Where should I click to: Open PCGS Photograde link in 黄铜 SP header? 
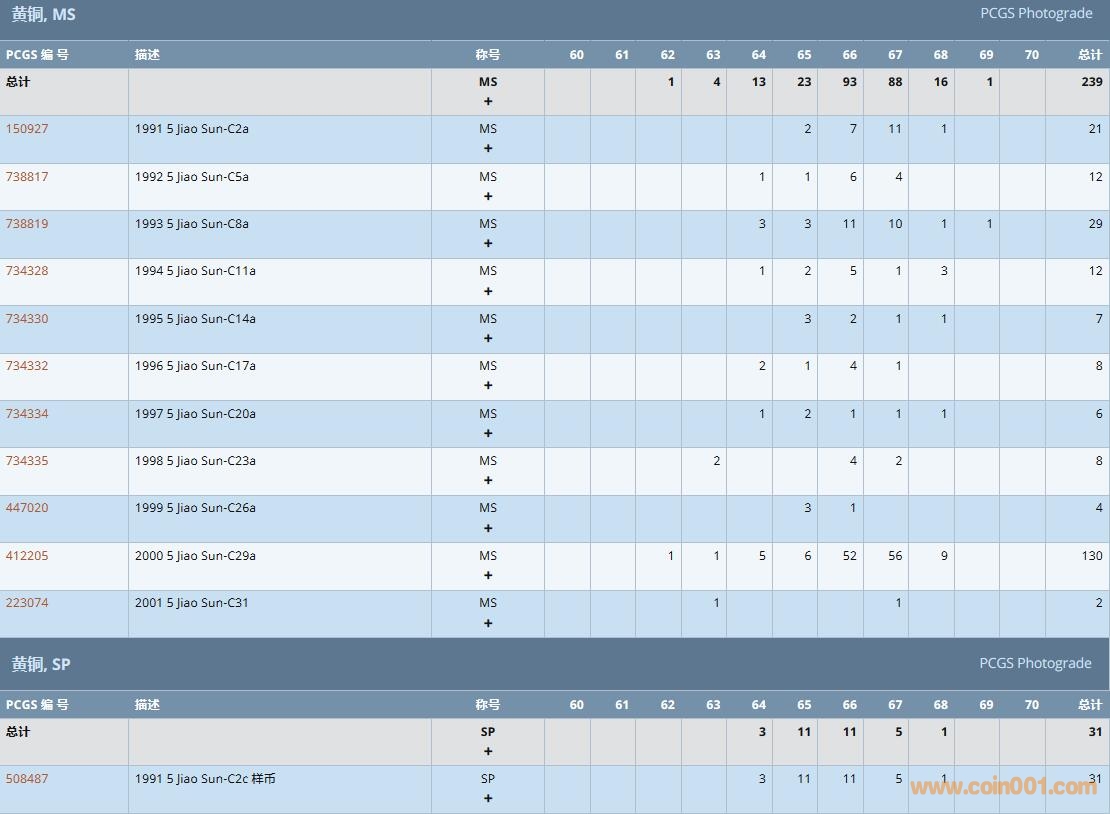click(1035, 663)
